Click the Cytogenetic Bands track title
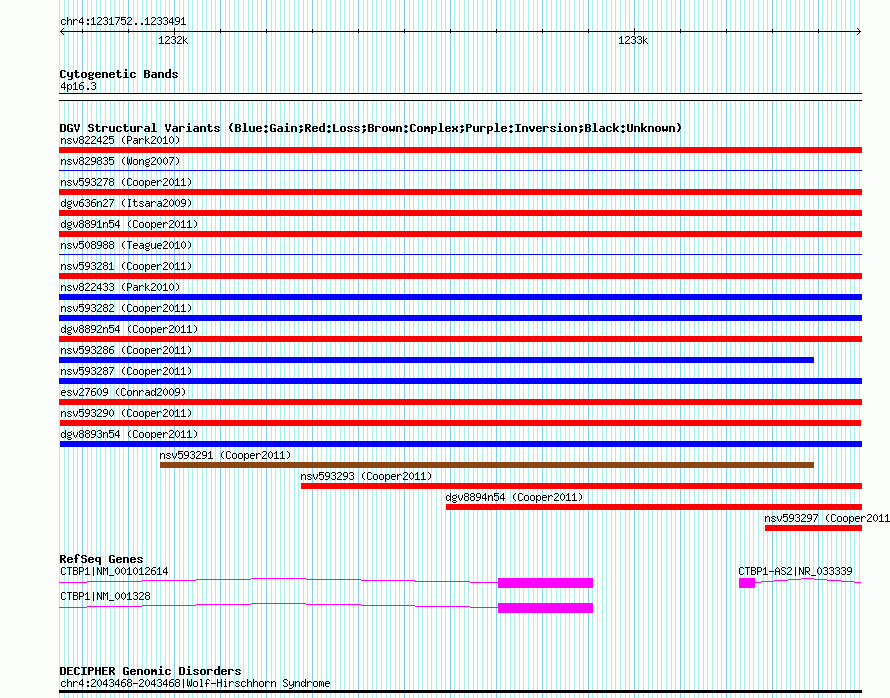This screenshot has height=698, width=890. tap(119, 74)
